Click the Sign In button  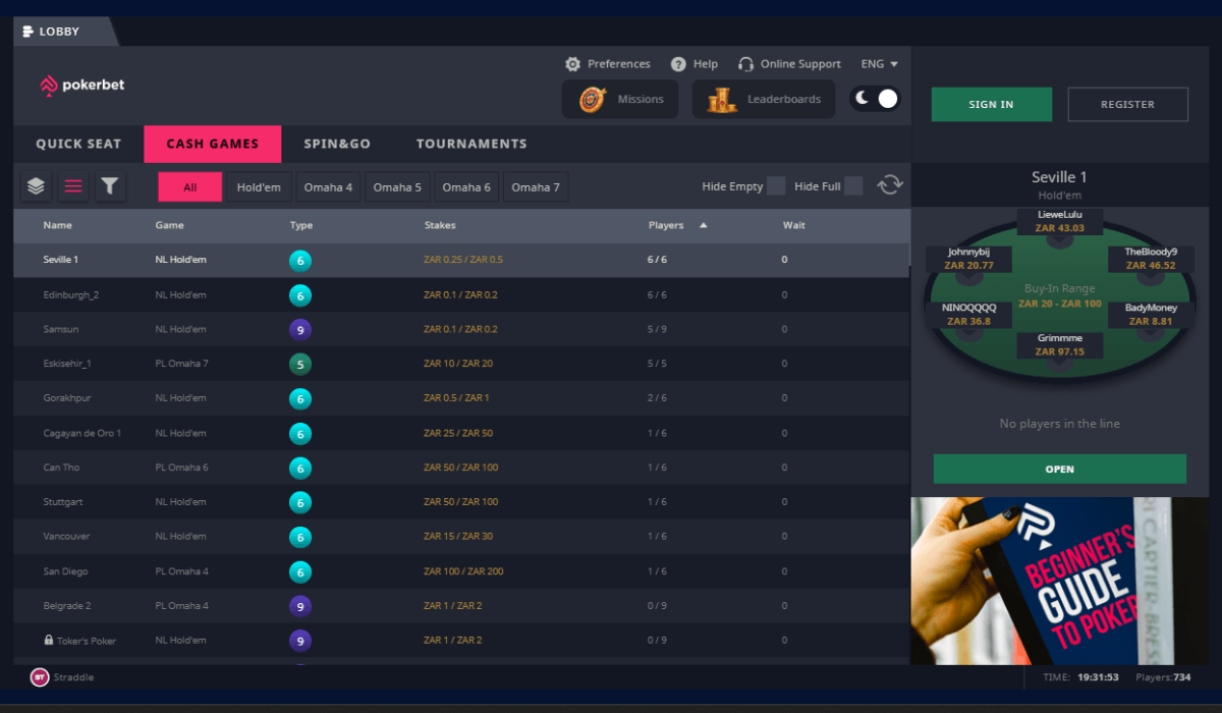click(x=991, y=104)
